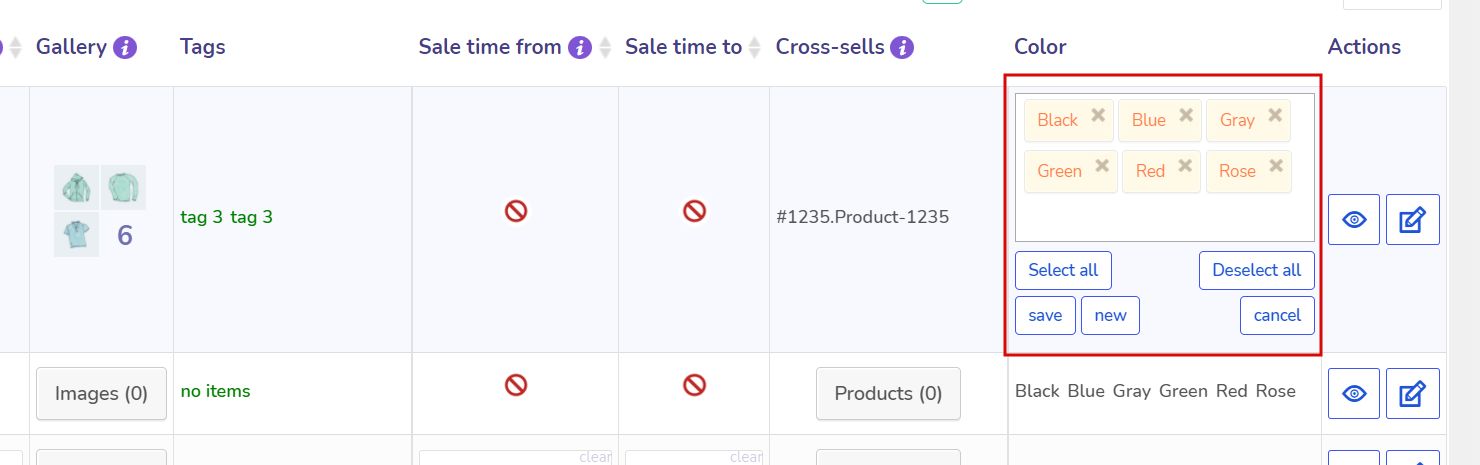Screen dimensions: 1480x465
Task: Click the Sale time from info icon
Action: (580, 47)
